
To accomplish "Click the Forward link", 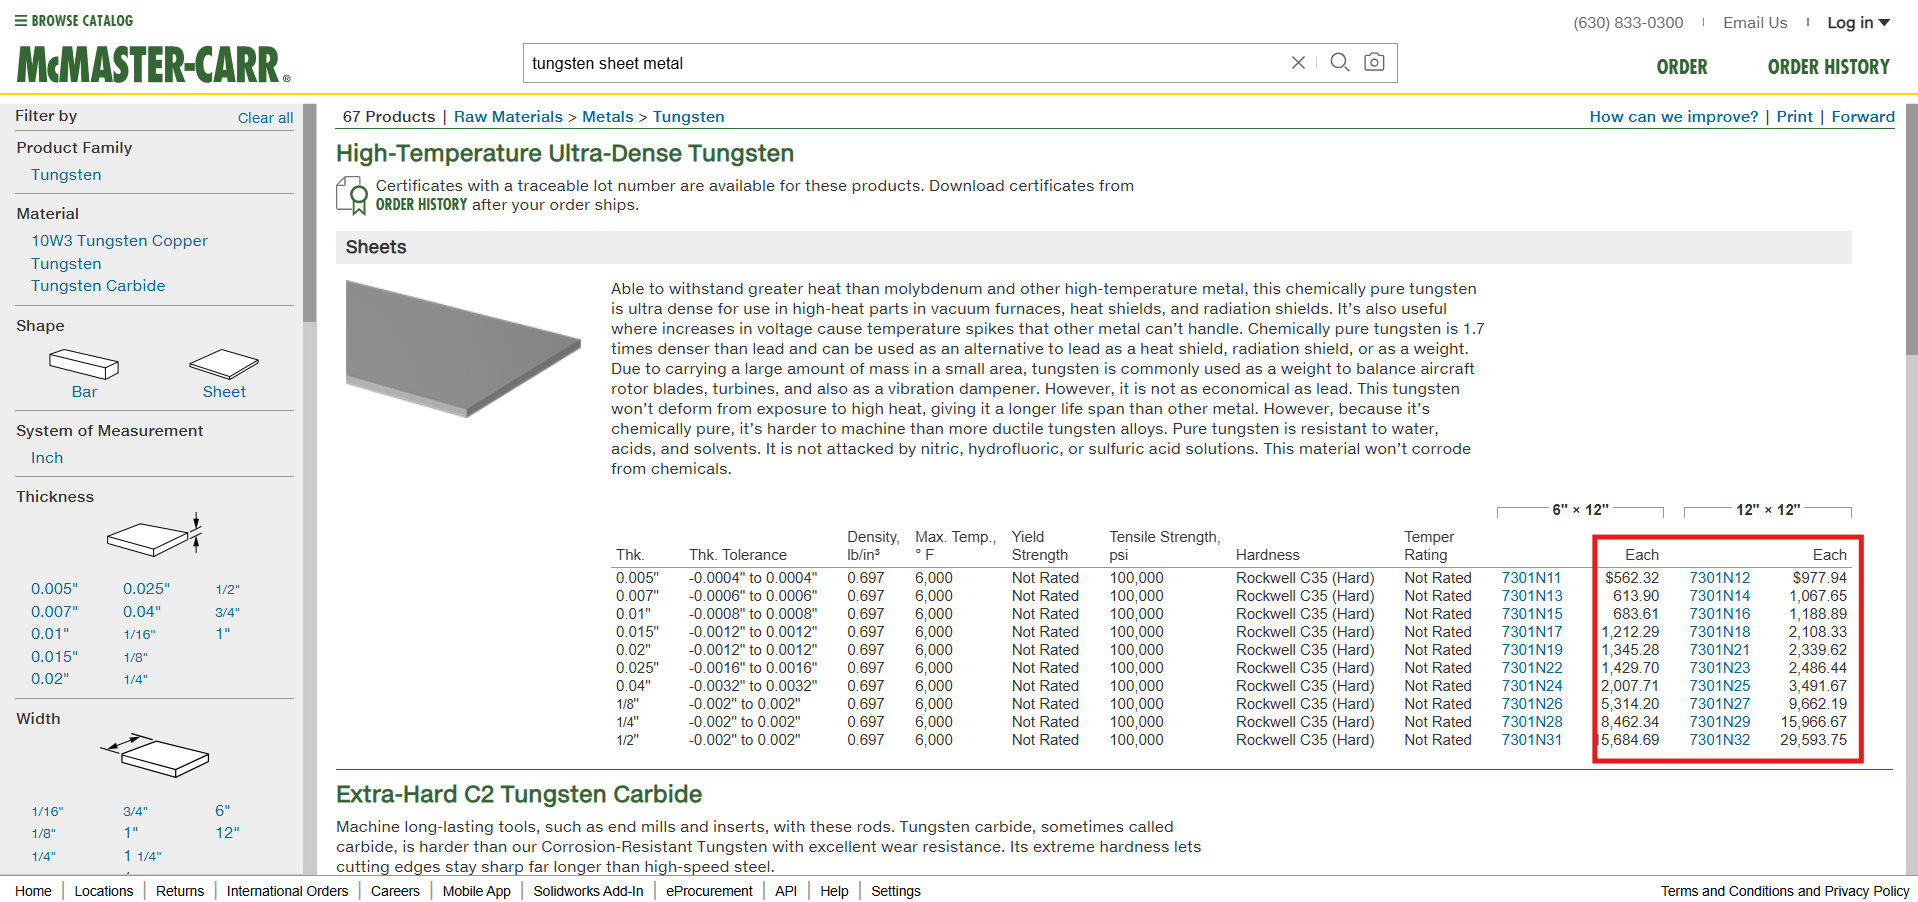I will (x=1863, y=117).
